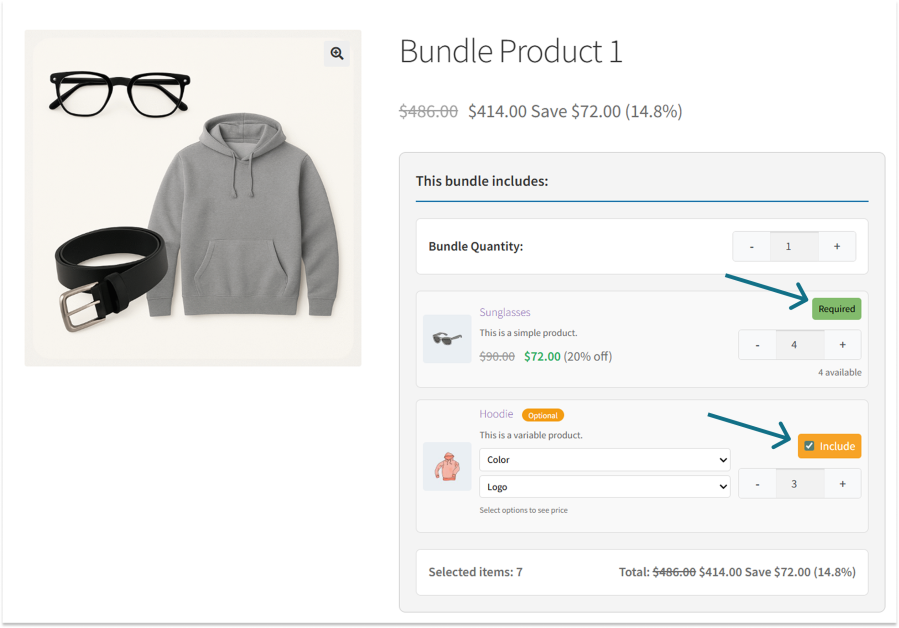Click the Required badge on Sunglasses
Screen dimensions: 899x628
click(x=836, y=308)
